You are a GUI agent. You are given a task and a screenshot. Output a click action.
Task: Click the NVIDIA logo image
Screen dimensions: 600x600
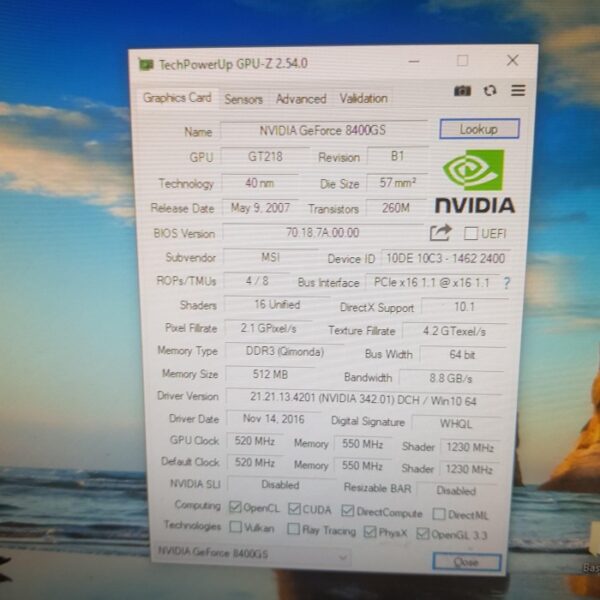[474, 181]
